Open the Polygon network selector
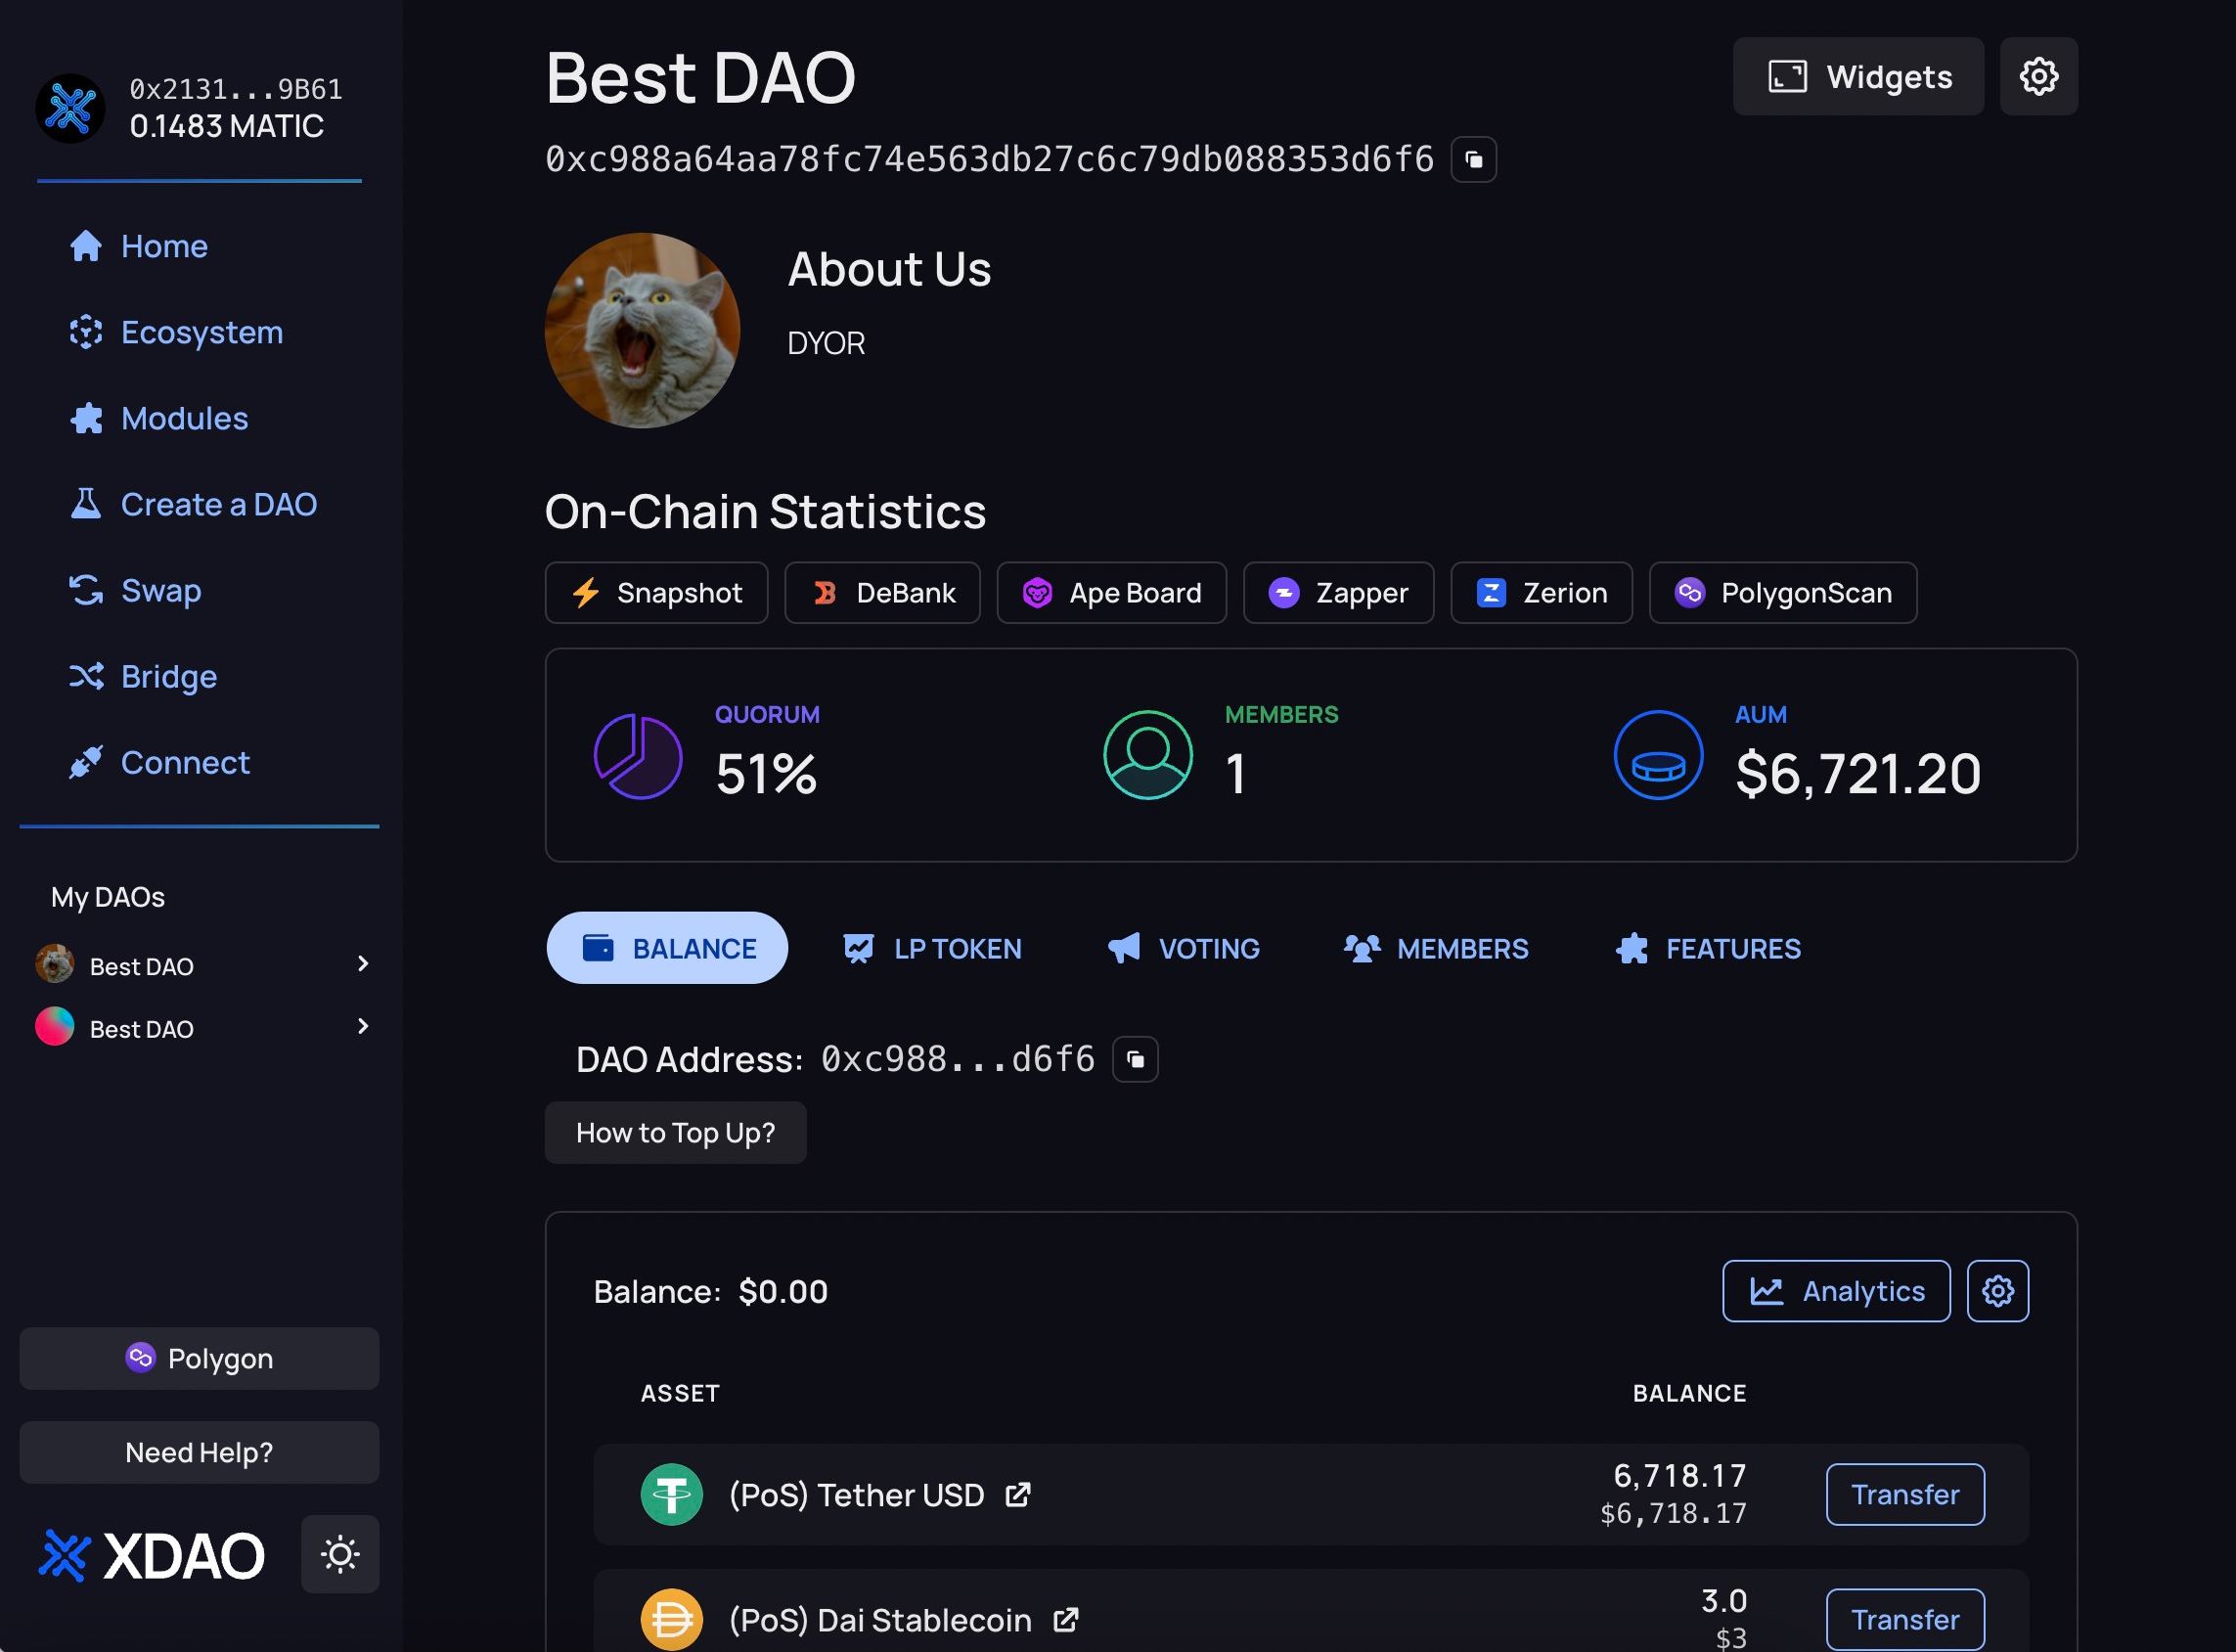The width and height of the screenshot is (2236, 1652). (199, 1358)
